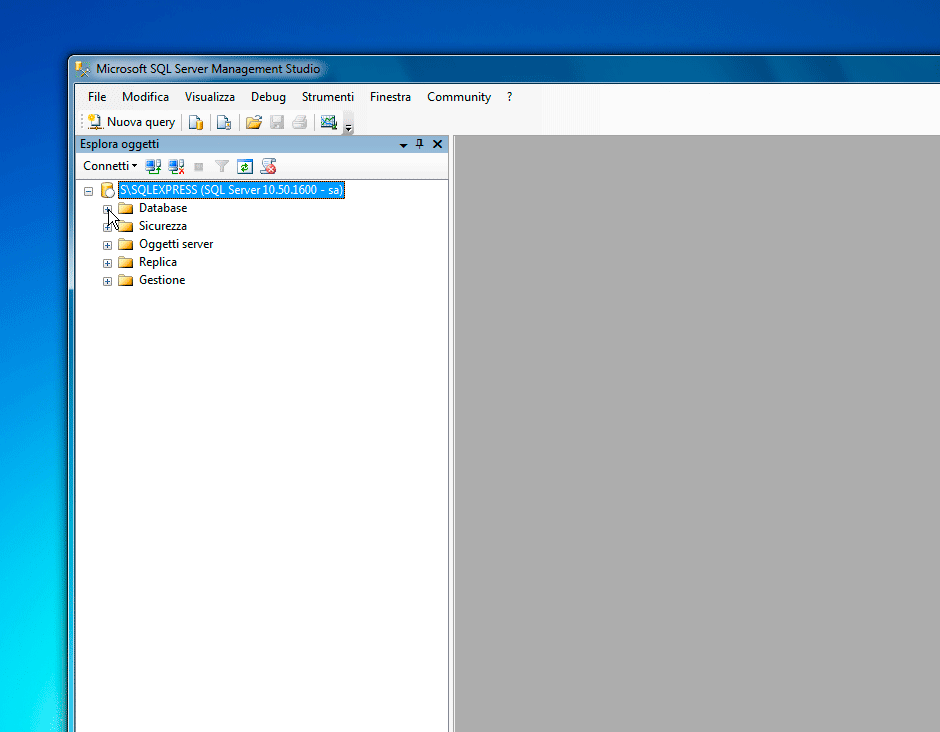
Task: Expand the Replica folder node
Action: tap(107, 263)
